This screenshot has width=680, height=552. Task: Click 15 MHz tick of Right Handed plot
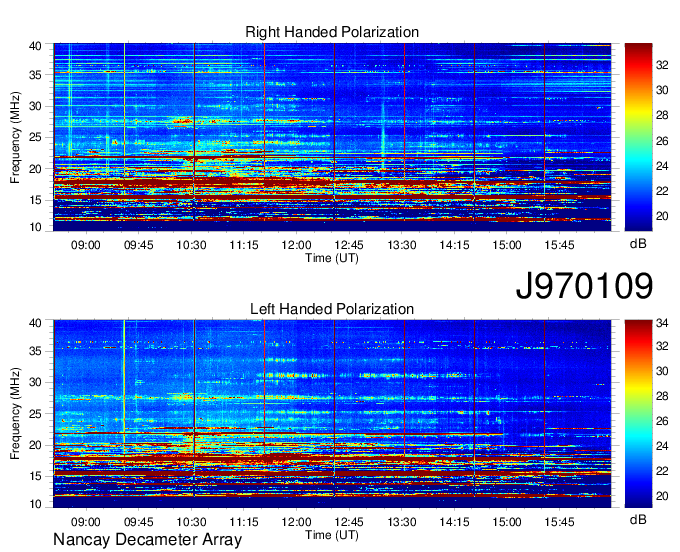pos(35,200)
